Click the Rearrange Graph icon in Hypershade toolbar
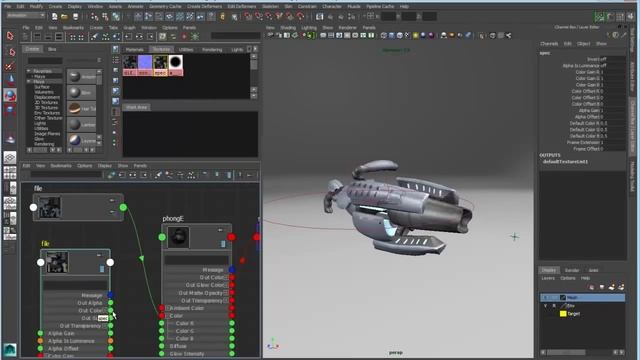The image size is (640, 360). point(105,37)
